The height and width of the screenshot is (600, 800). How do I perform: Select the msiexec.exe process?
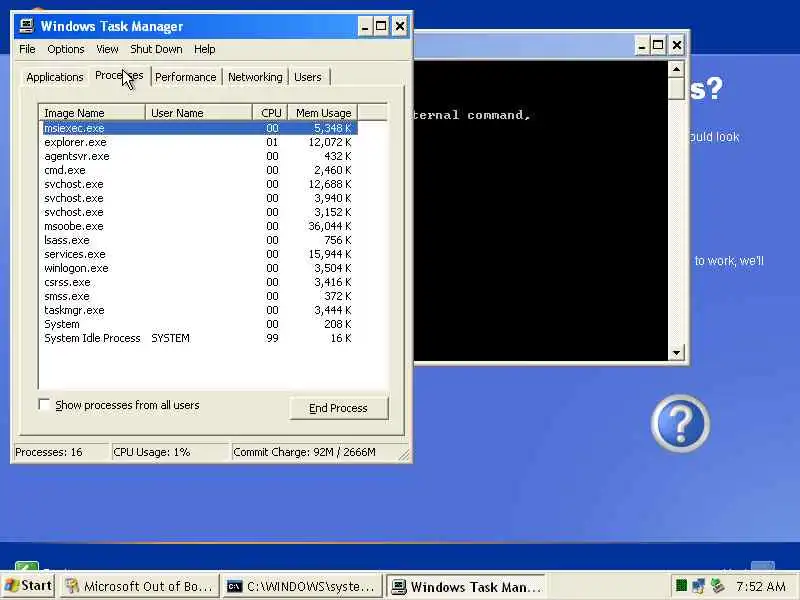pos(200,128)
